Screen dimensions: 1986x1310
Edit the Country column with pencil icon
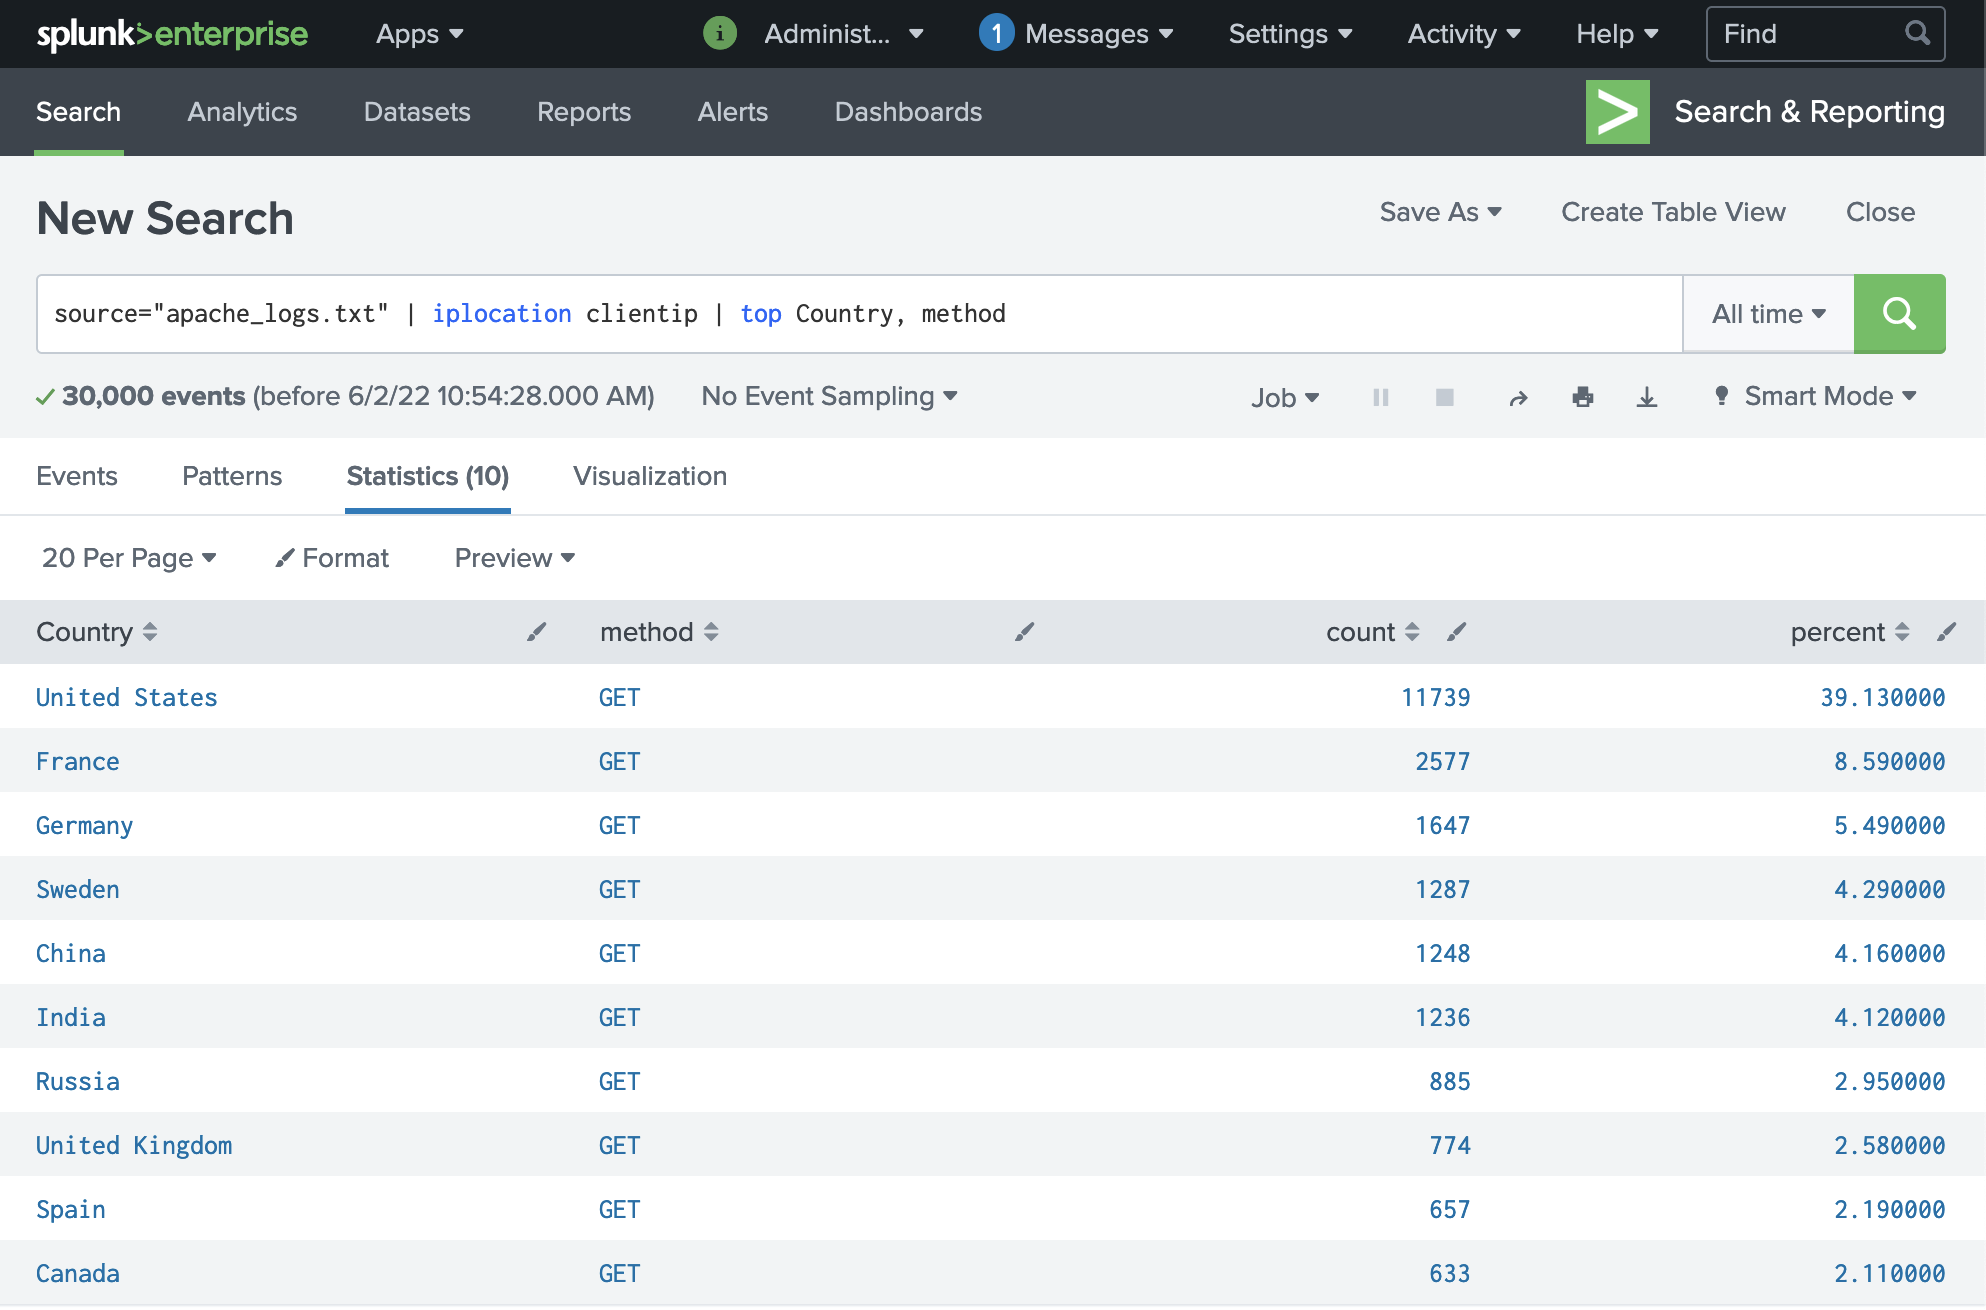[x=537, y=632]
